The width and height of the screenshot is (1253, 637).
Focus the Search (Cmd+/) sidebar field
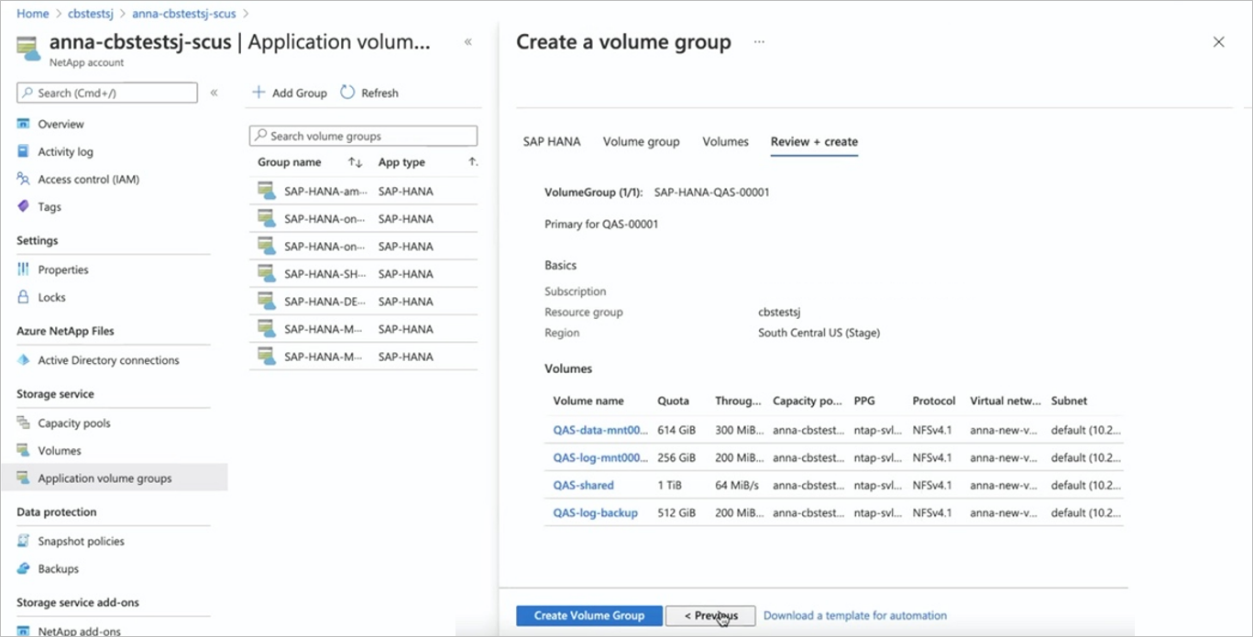click(107, 93)
